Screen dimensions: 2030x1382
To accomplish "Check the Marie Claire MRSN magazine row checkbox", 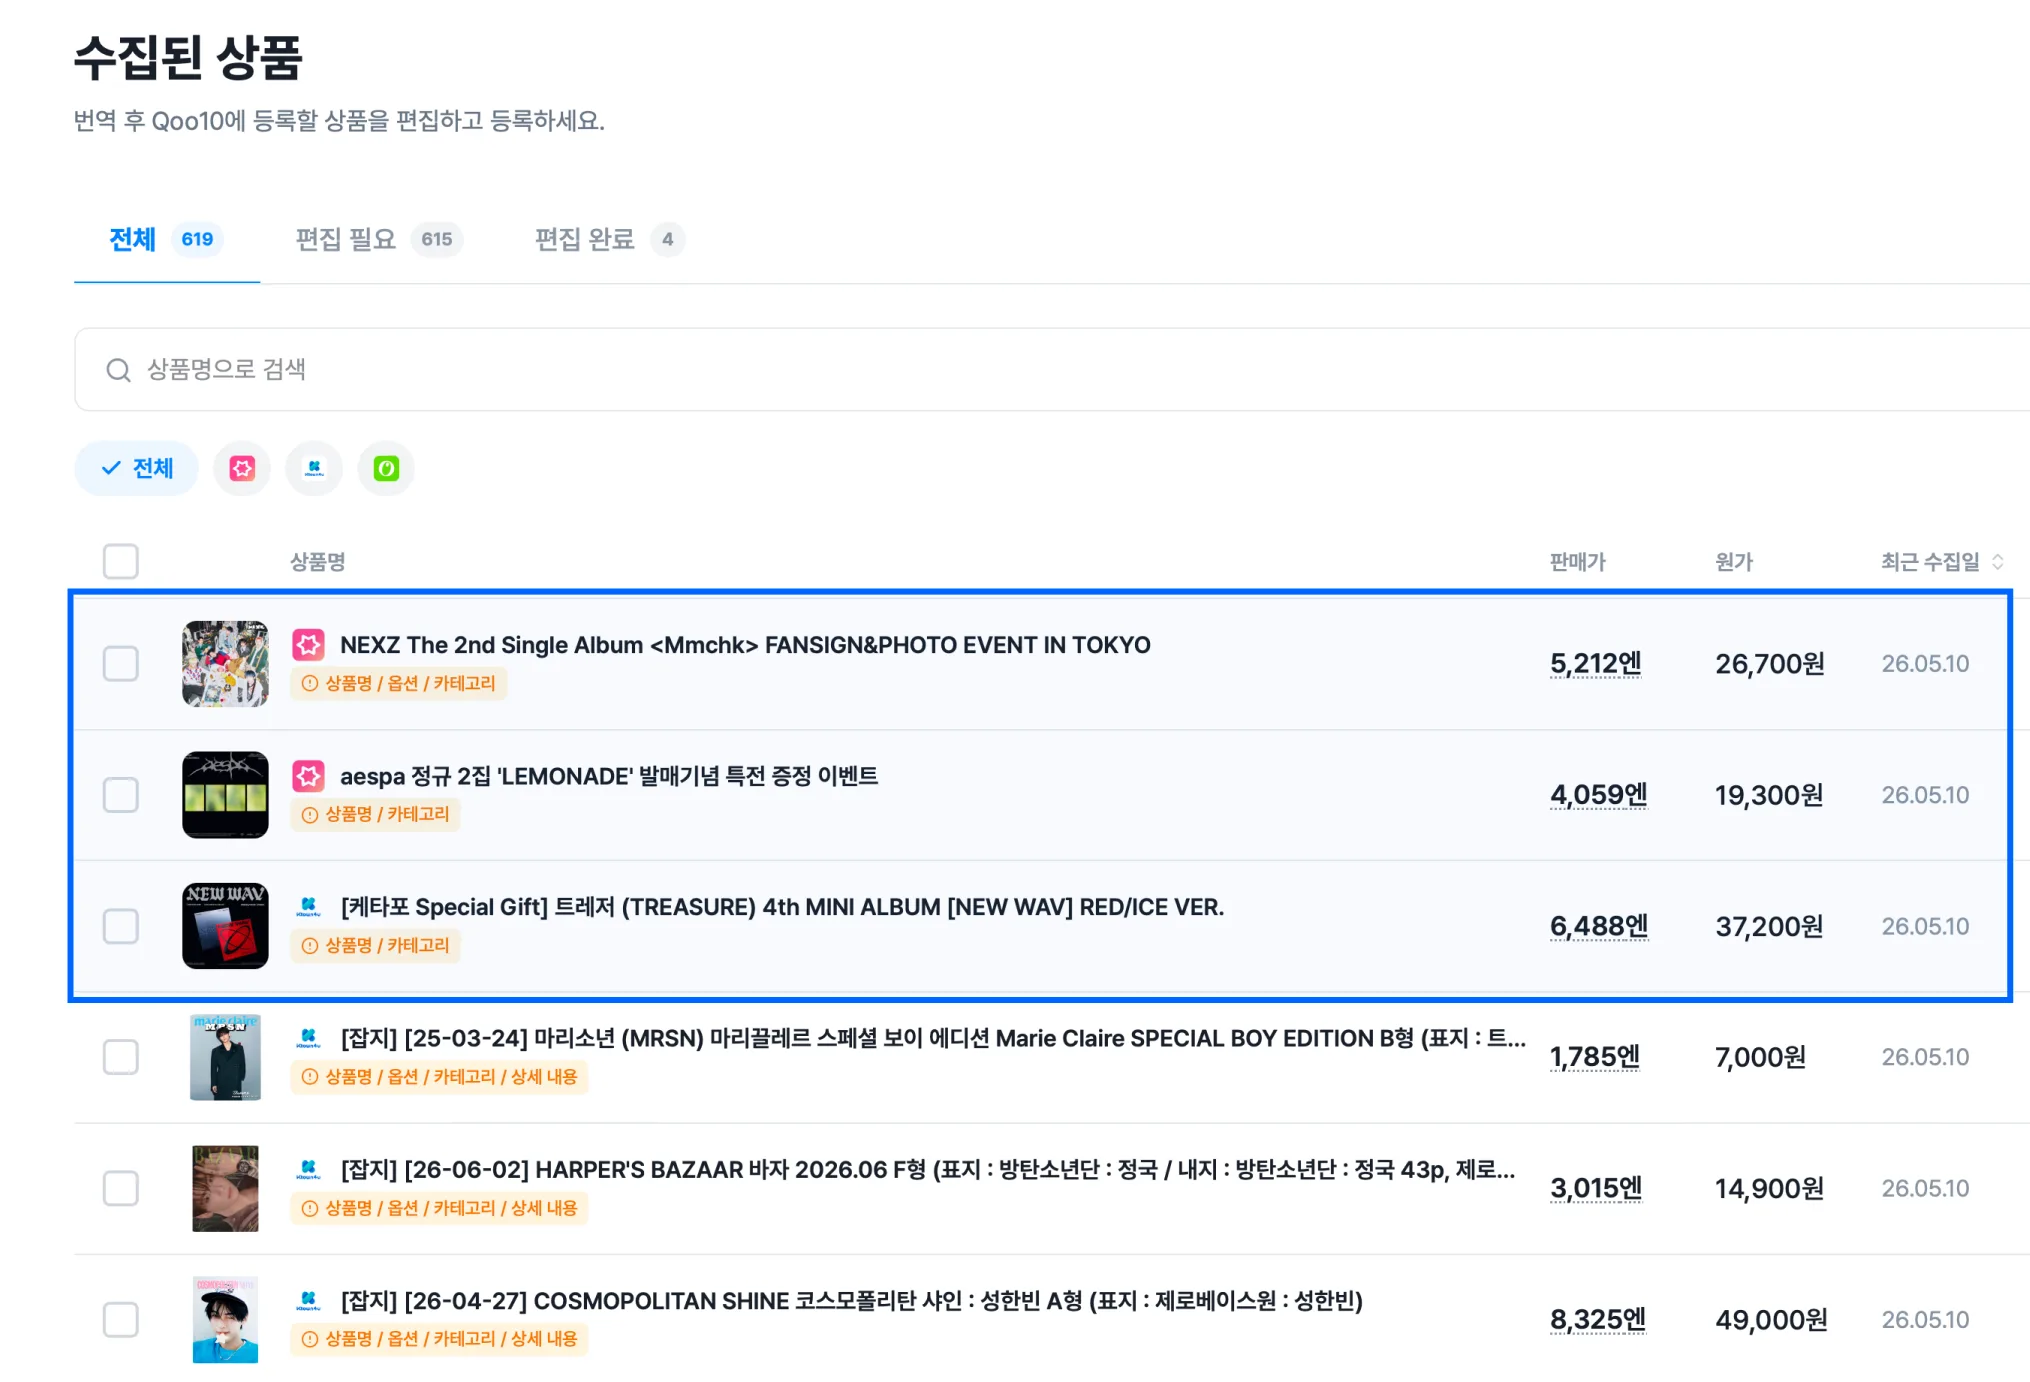I will (x=121, y=1057).
